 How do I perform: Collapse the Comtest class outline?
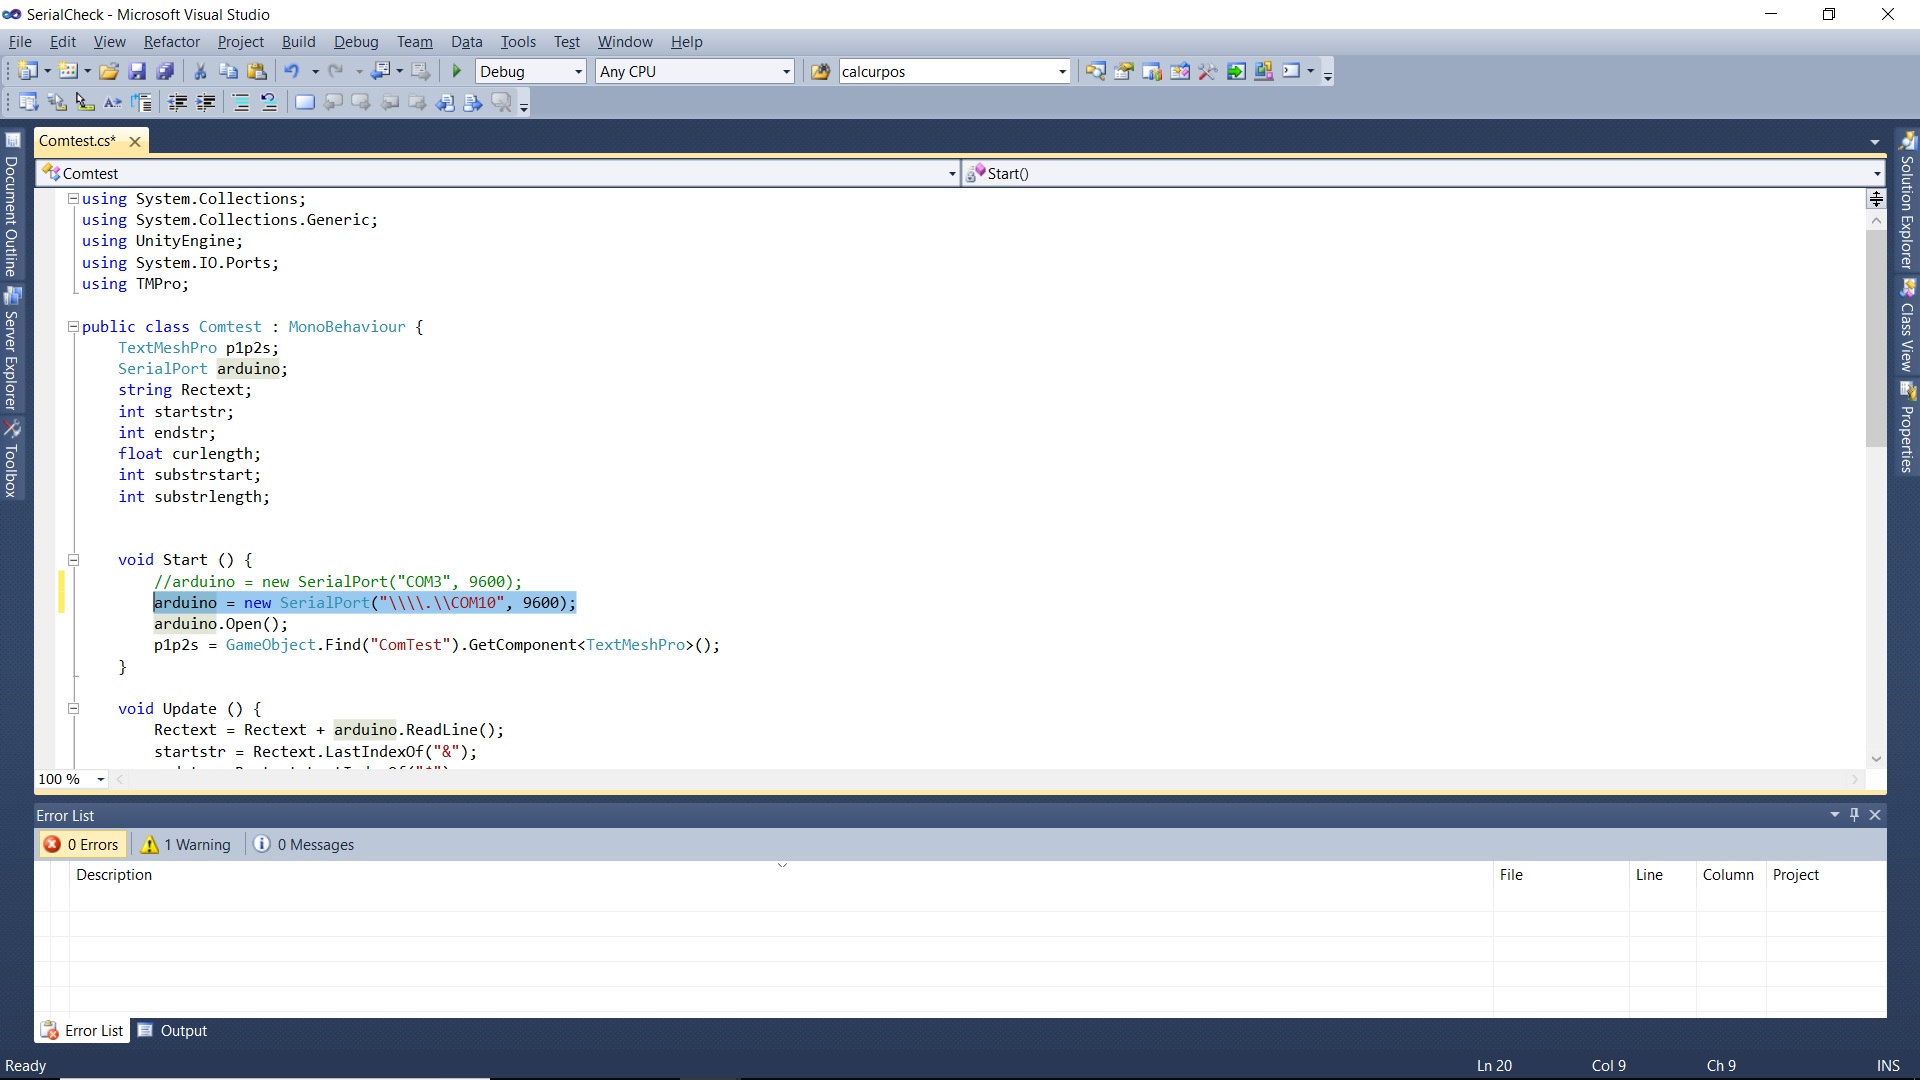click(x=73, y=327)
